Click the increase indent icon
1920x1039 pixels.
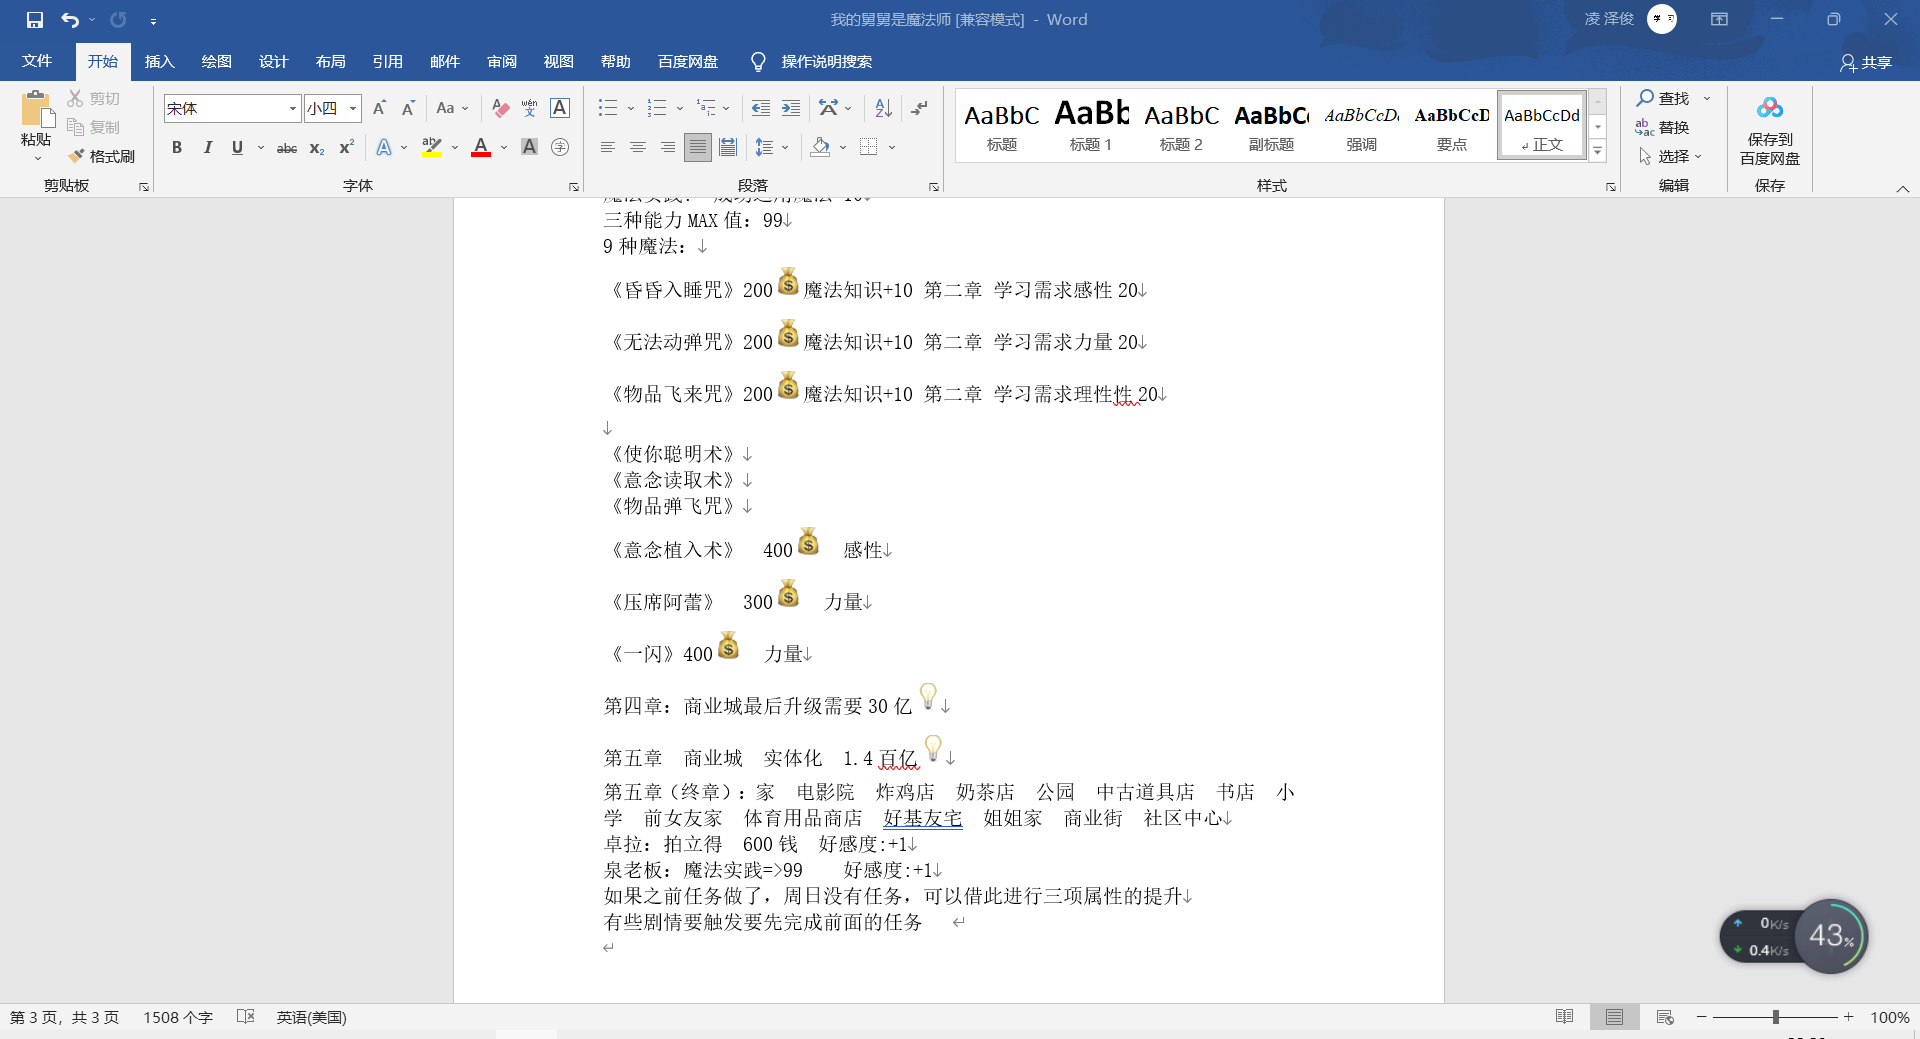pyautogui.click(x=791, y=108)
